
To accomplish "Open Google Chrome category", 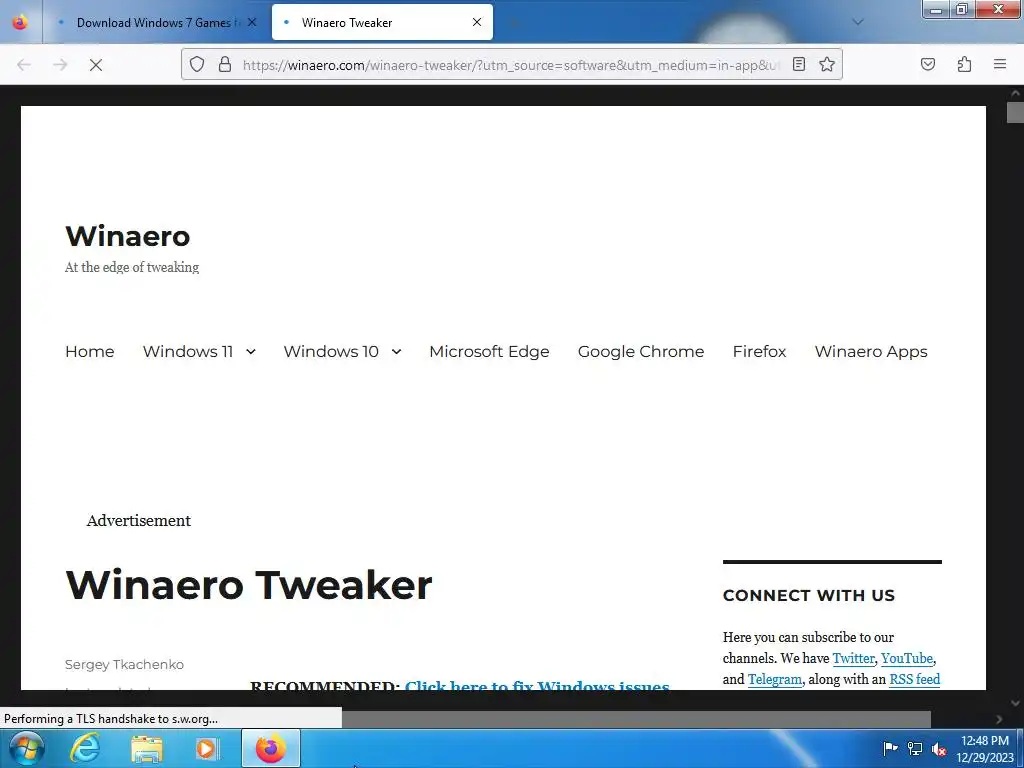I will [x=641, y=351].
